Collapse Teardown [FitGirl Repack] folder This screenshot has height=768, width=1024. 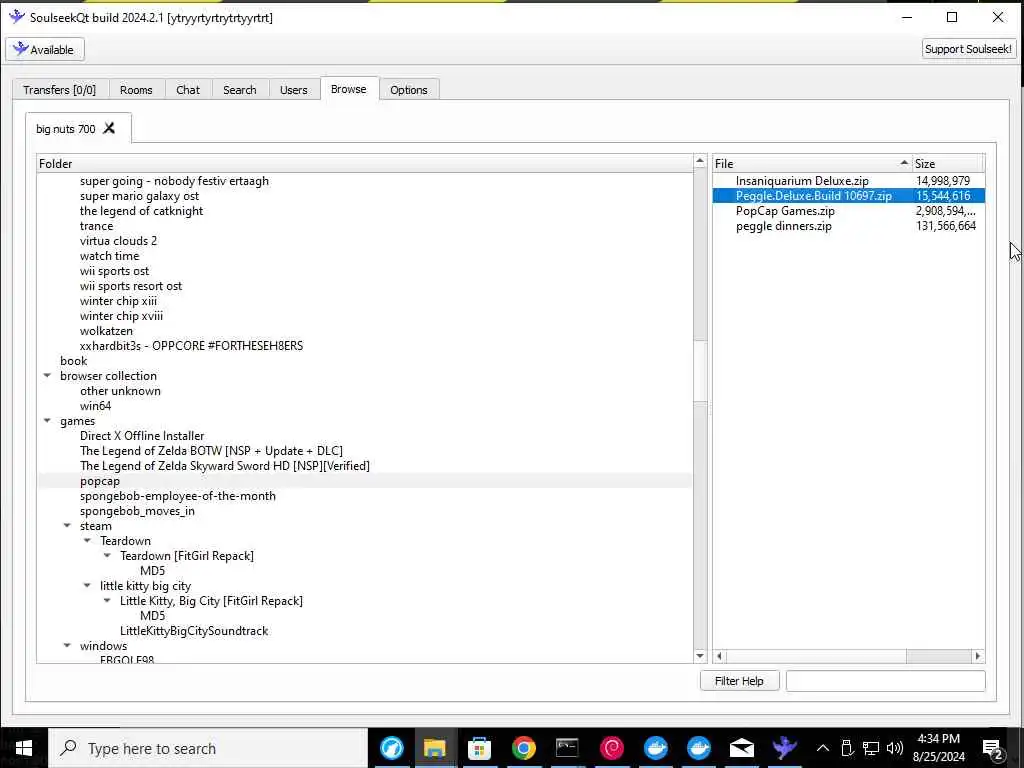pos(107,556)
